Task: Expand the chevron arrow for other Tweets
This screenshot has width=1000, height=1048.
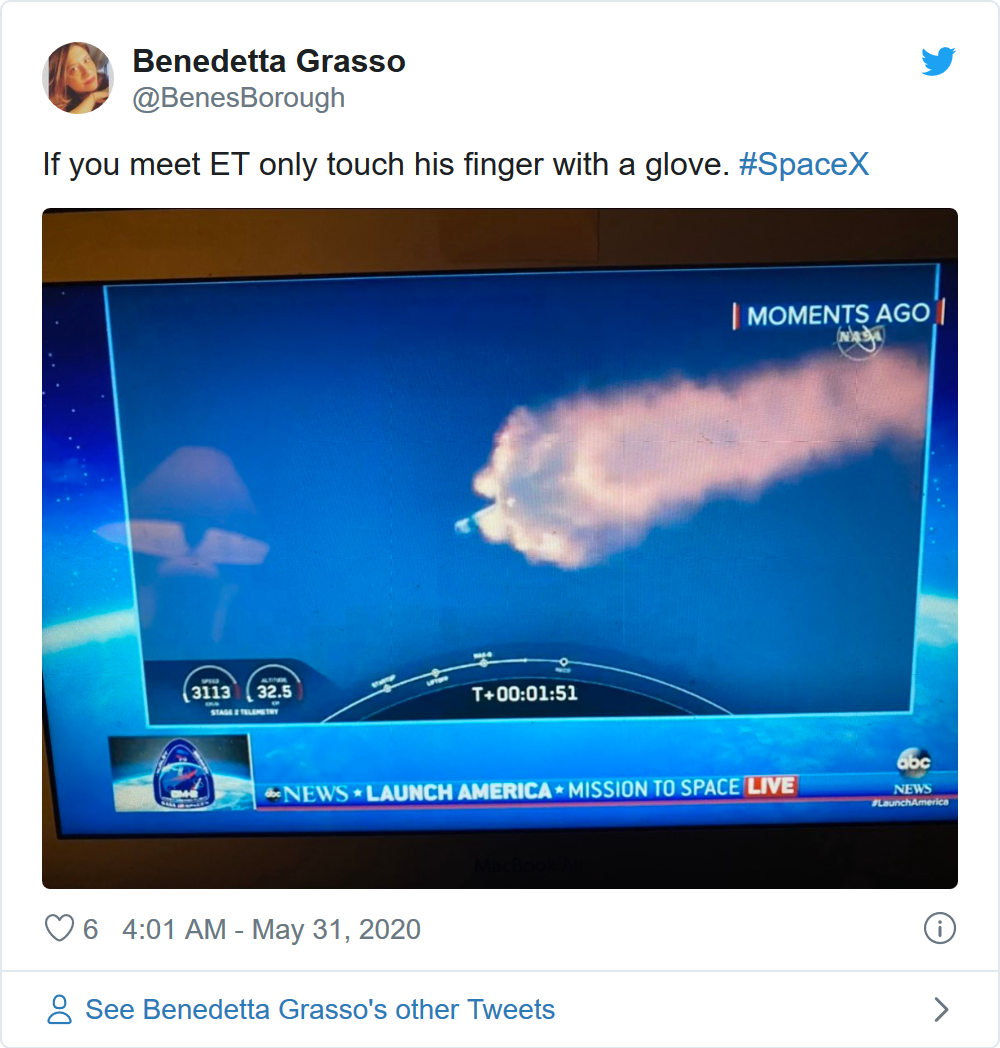Action: pos(941,1009)
